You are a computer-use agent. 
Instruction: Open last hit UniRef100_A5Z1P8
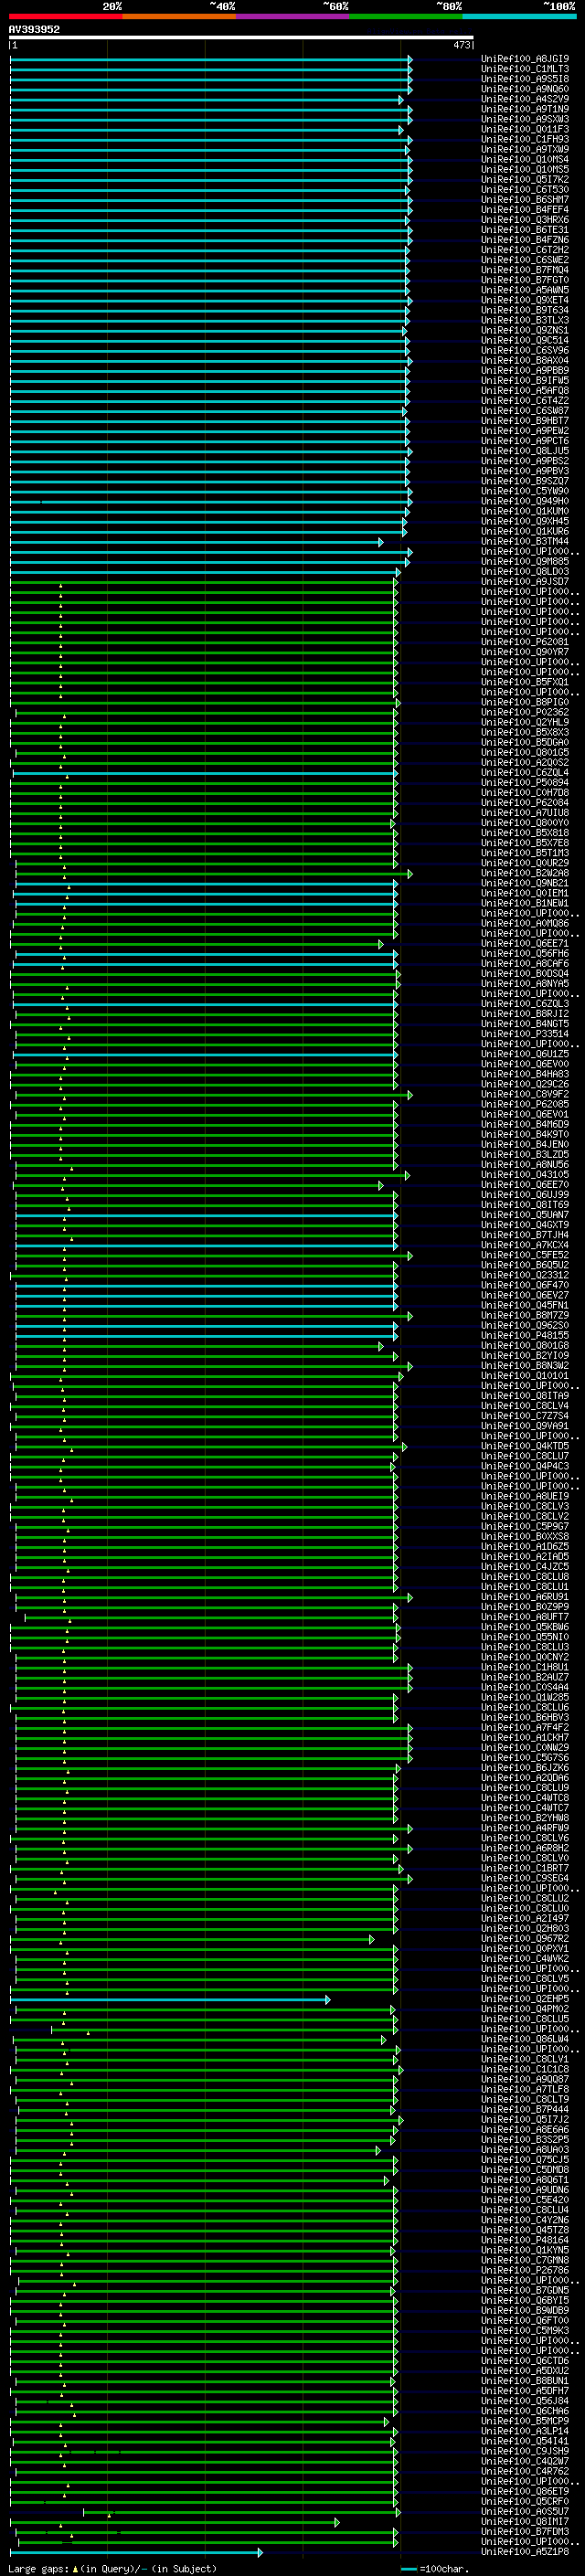point(525,2551)
